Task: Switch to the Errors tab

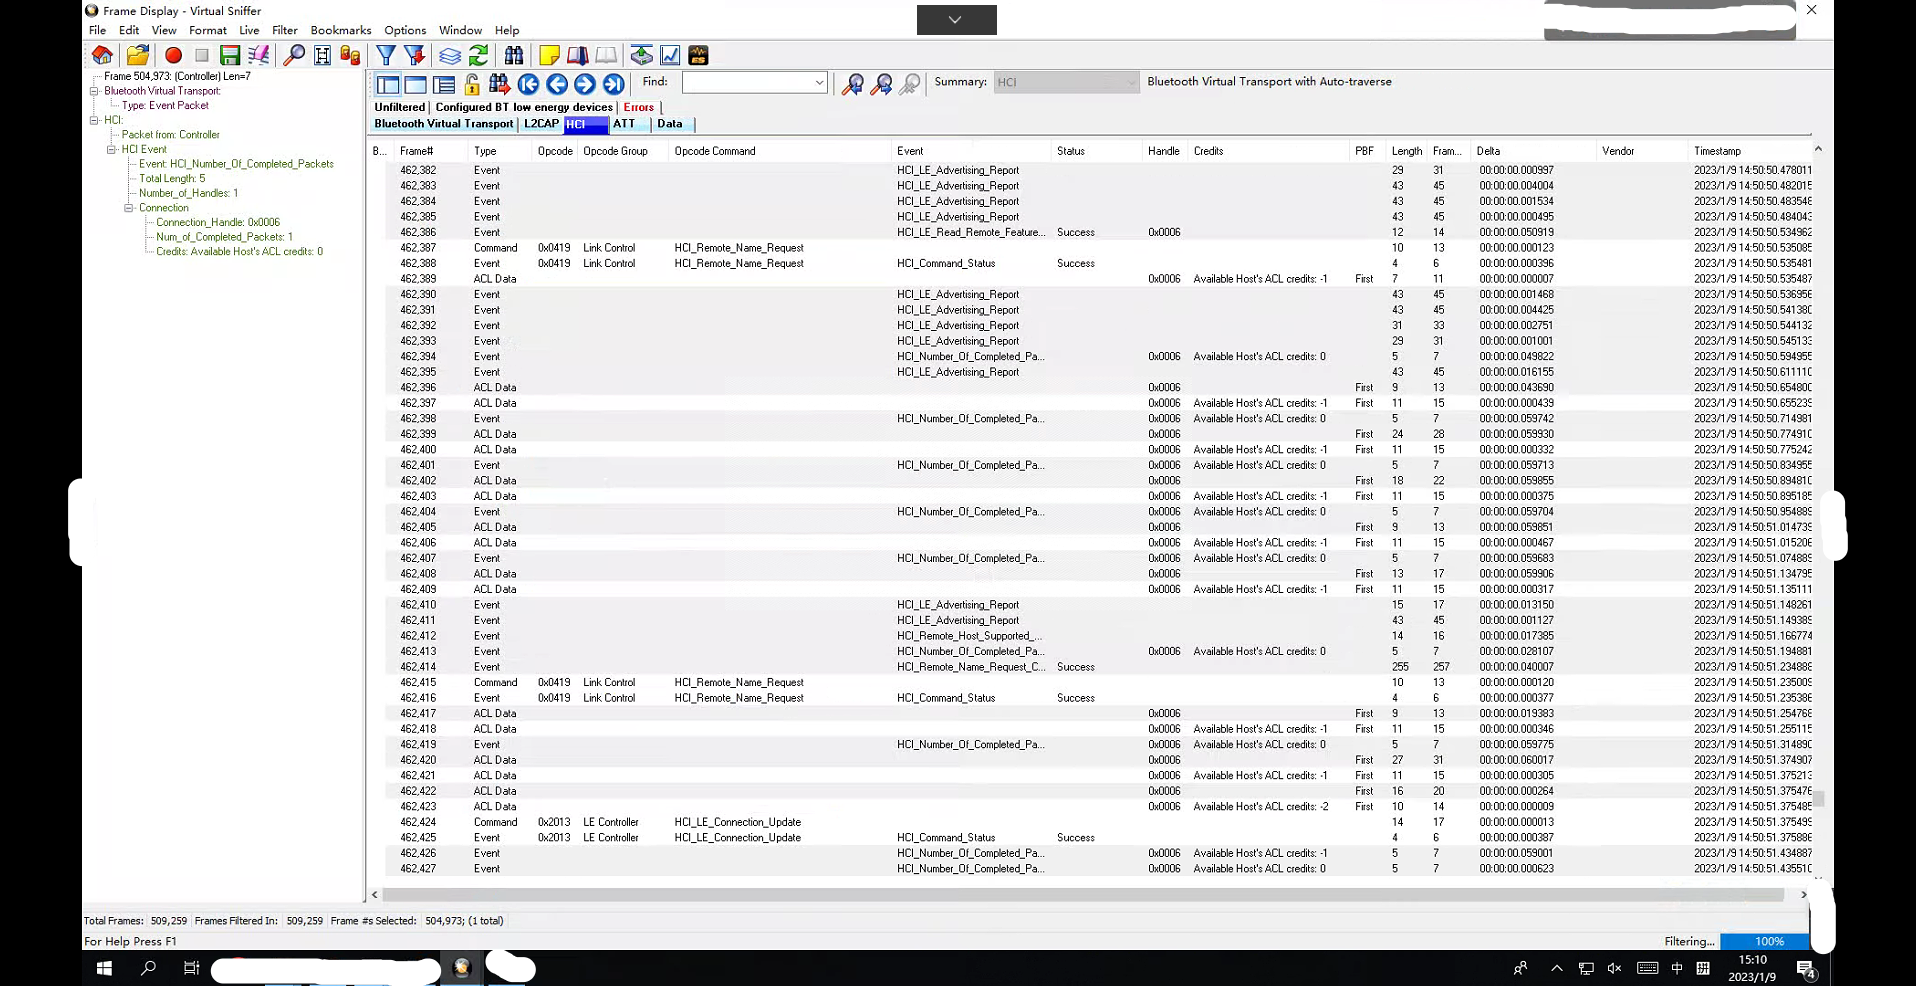Action: [x=639, y=107]
